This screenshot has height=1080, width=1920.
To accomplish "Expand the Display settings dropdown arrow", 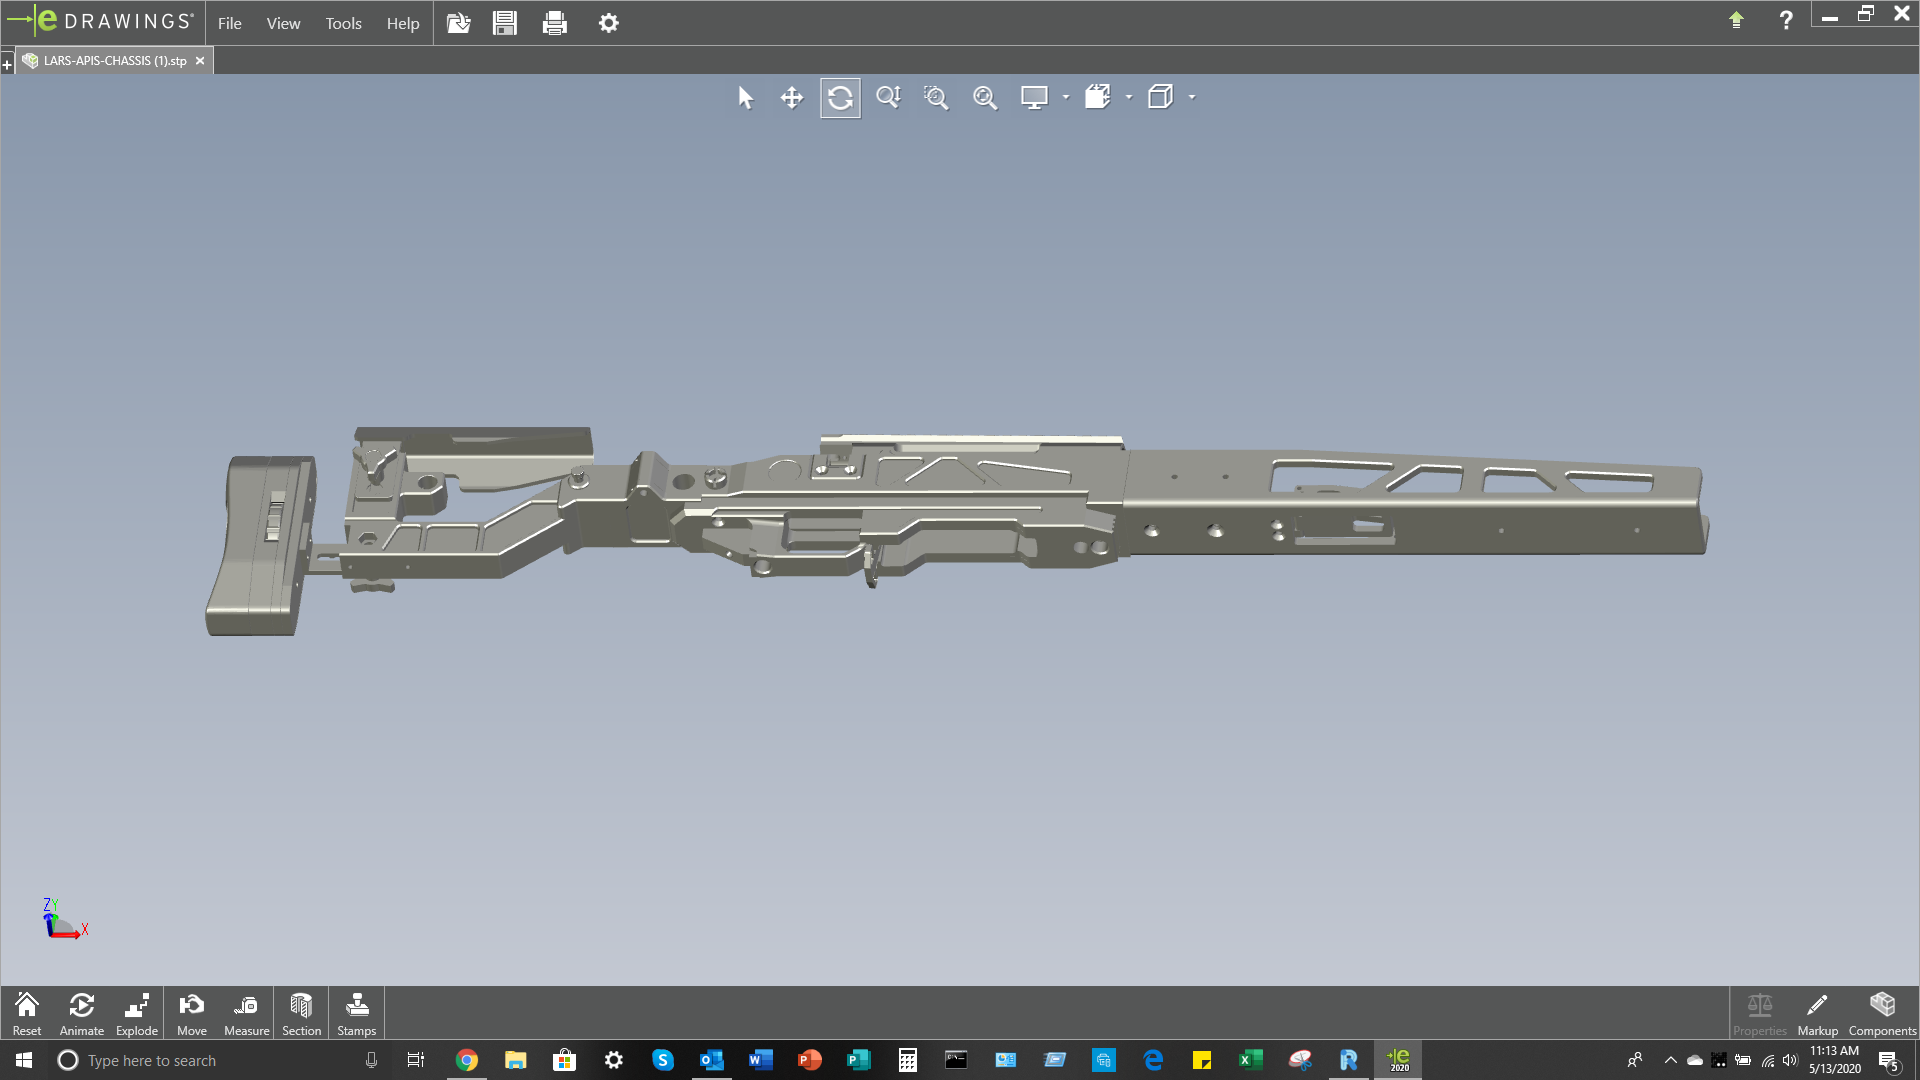I will [1066, 97].
